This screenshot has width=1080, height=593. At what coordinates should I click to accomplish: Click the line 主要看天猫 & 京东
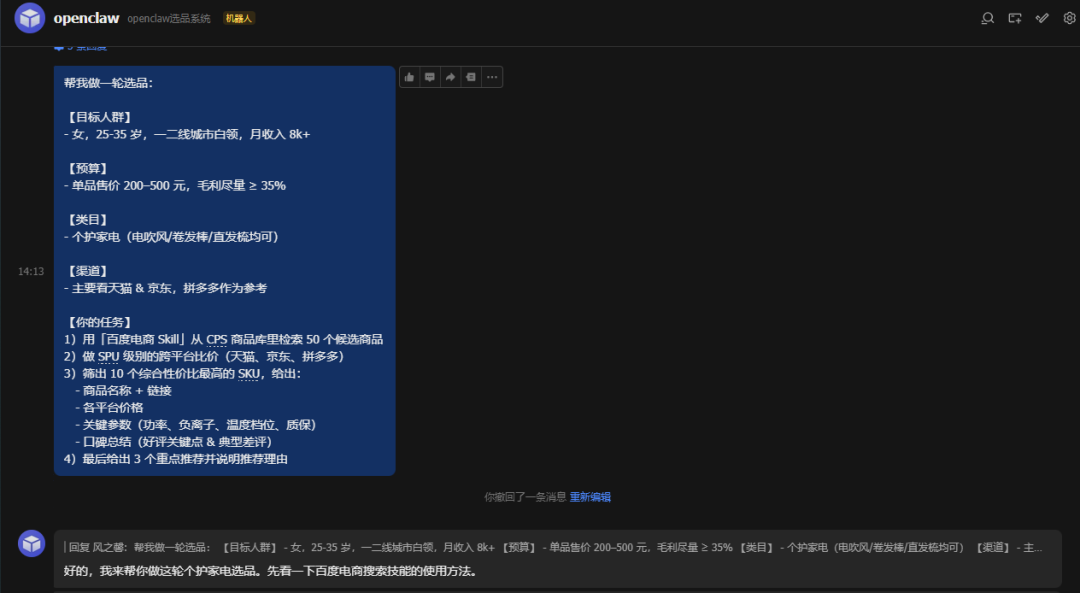[x=165, y=289]
